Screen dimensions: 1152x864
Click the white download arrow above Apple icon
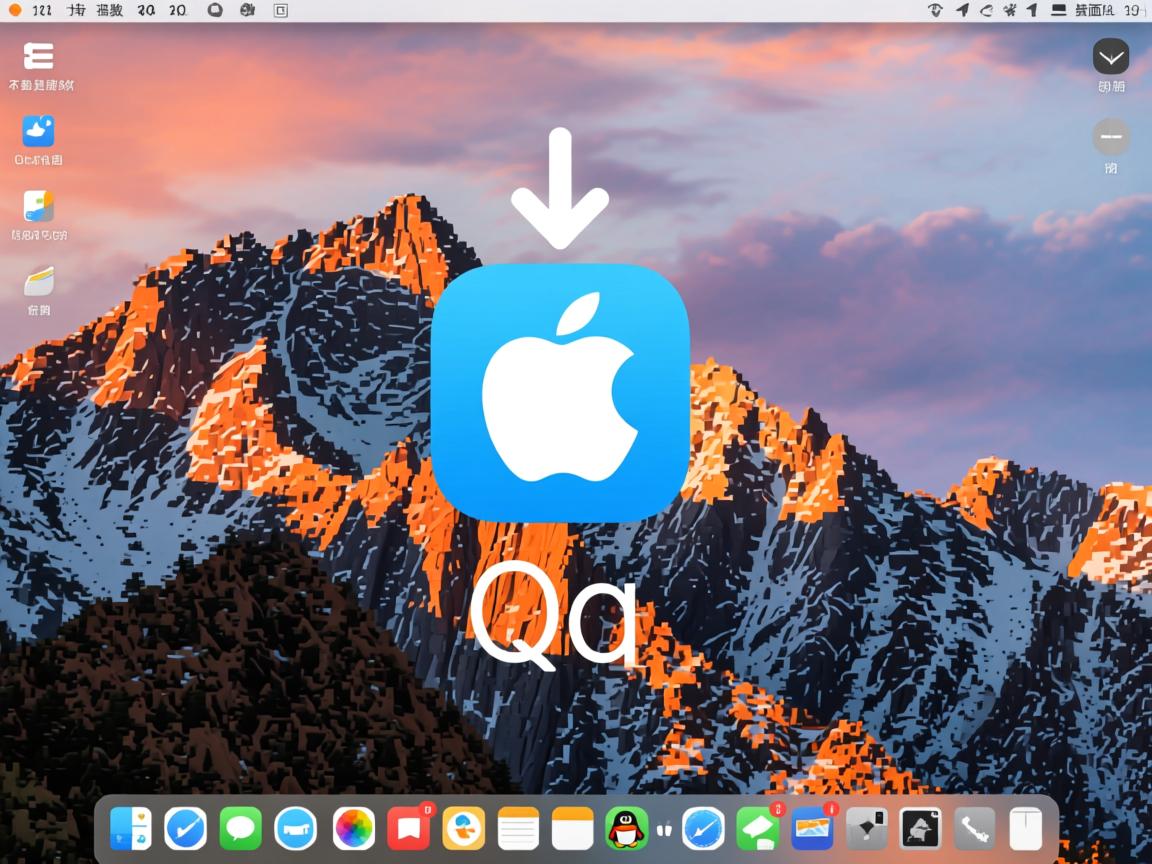click(560, 188)
